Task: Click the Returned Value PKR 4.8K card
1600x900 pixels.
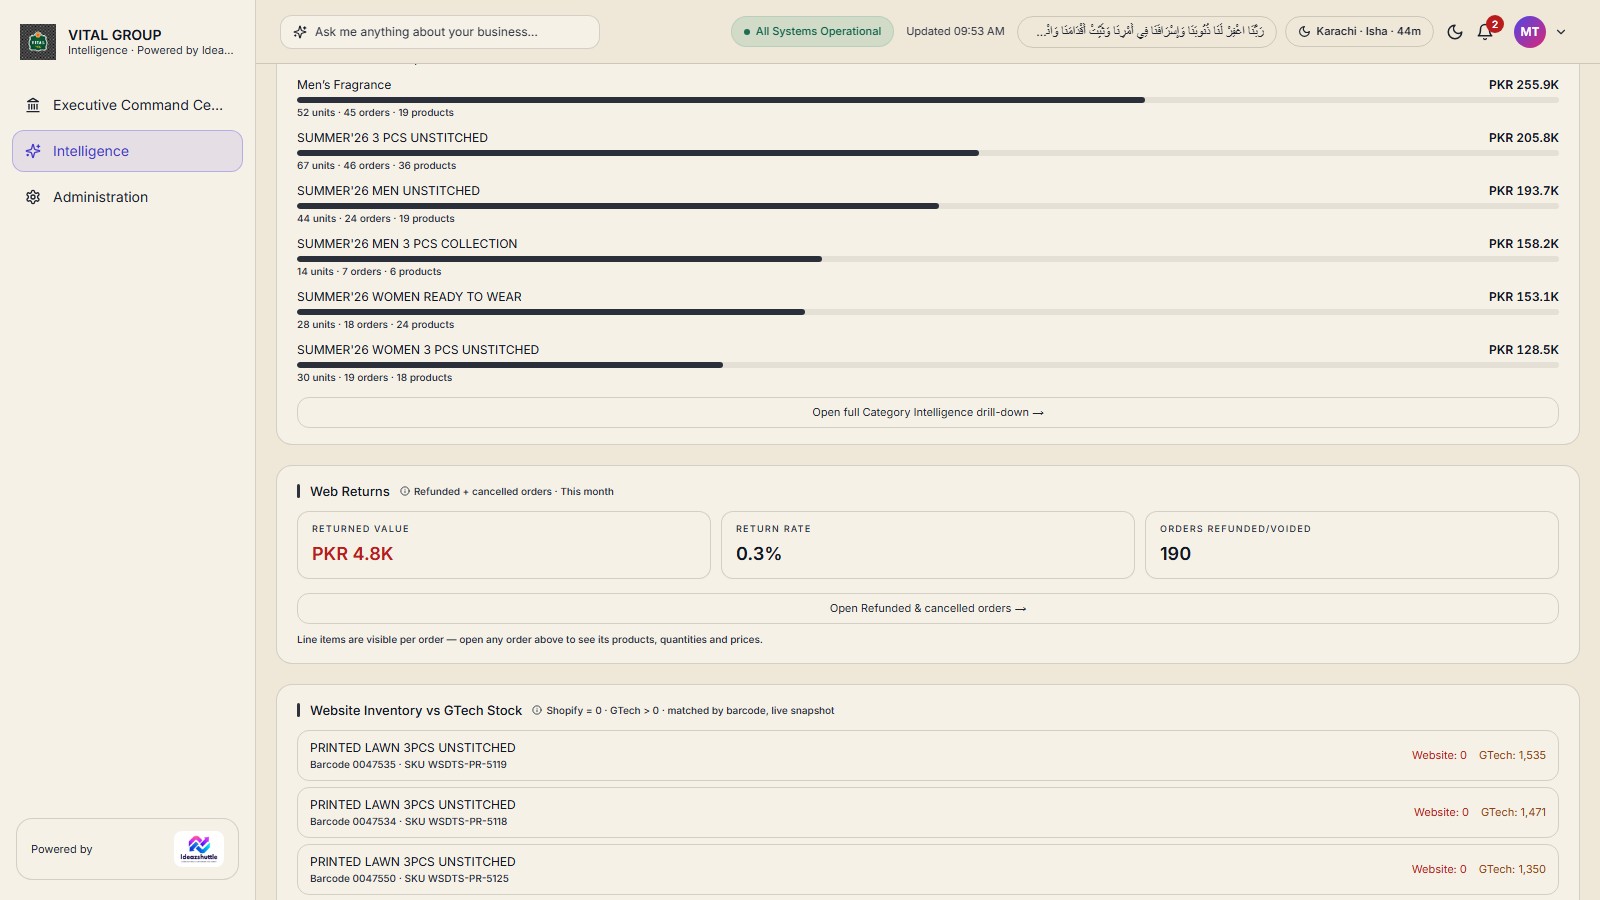Action: click(x=503, y=545)
